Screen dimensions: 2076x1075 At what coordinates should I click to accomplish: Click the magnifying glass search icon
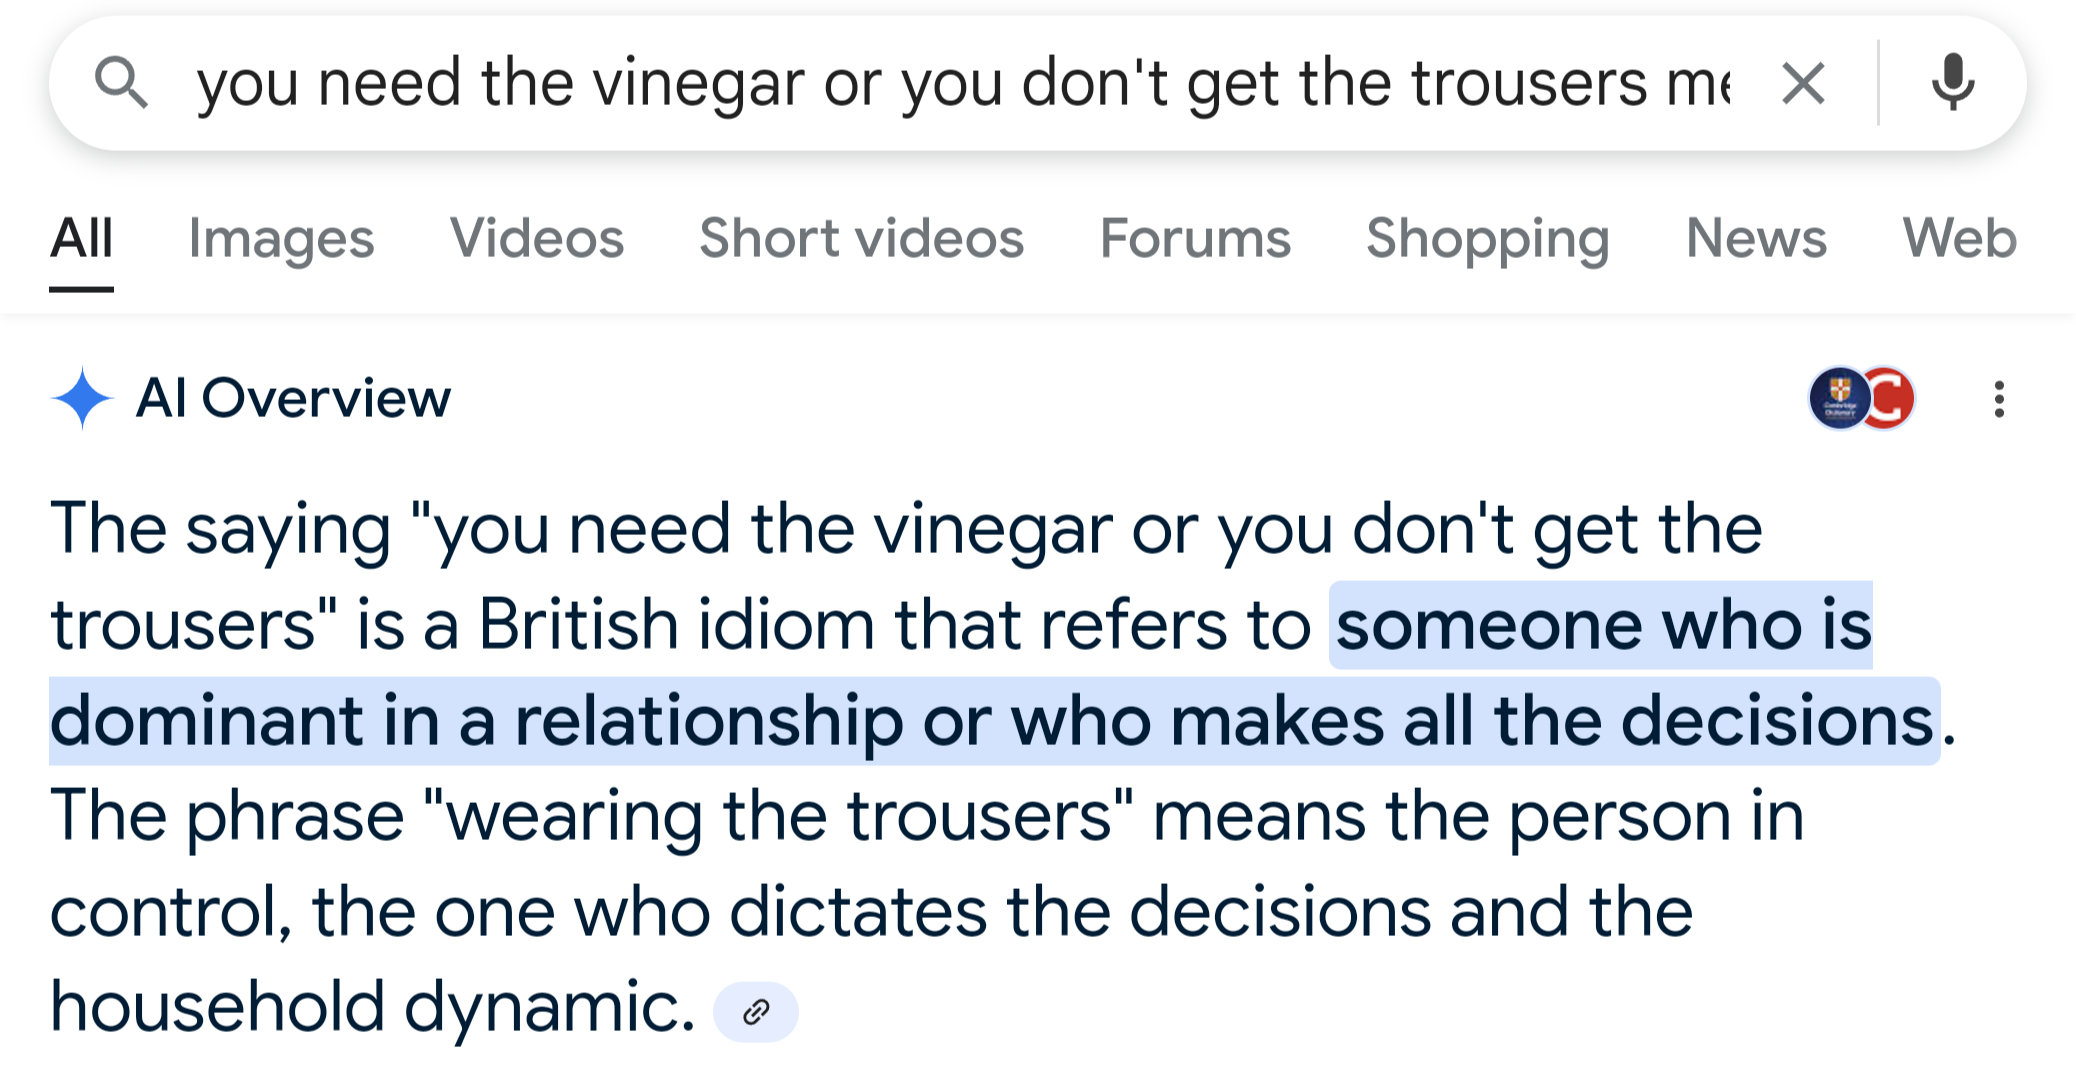[x=121, y=83]
